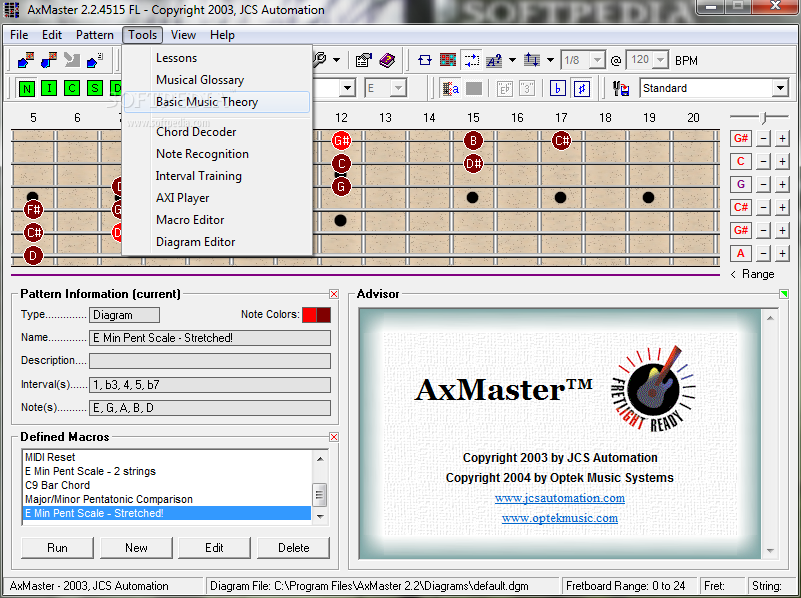Open the up-down arrows dropdown arrow
This screenshot has height=598, width=801.
pos(550,60)
